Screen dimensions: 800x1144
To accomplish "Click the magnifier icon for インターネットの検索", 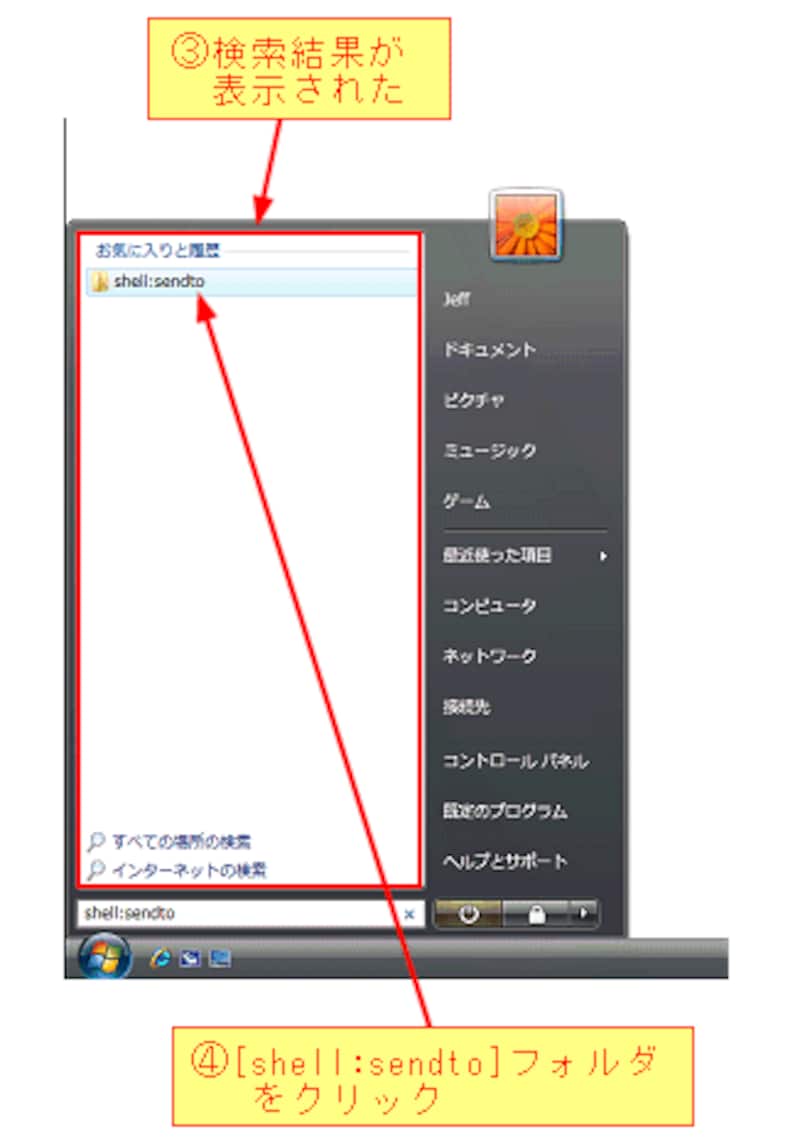I will (x=96, y=870).
